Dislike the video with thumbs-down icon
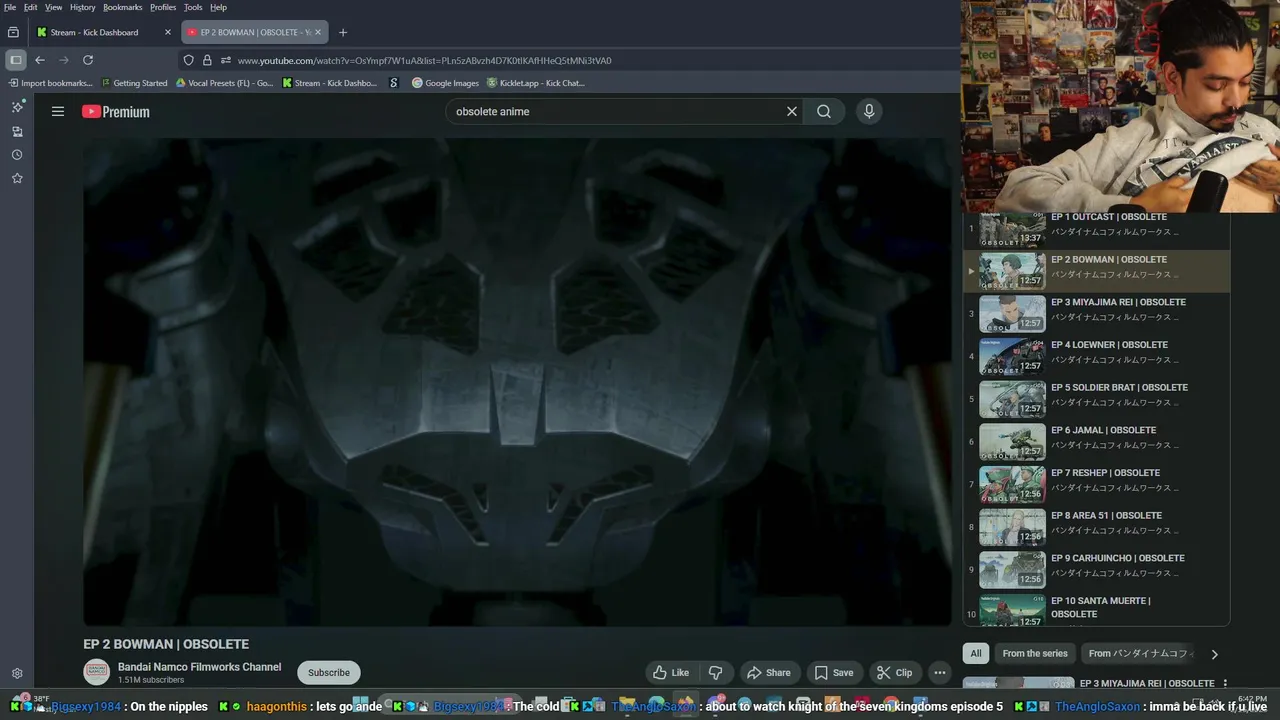 715,673
